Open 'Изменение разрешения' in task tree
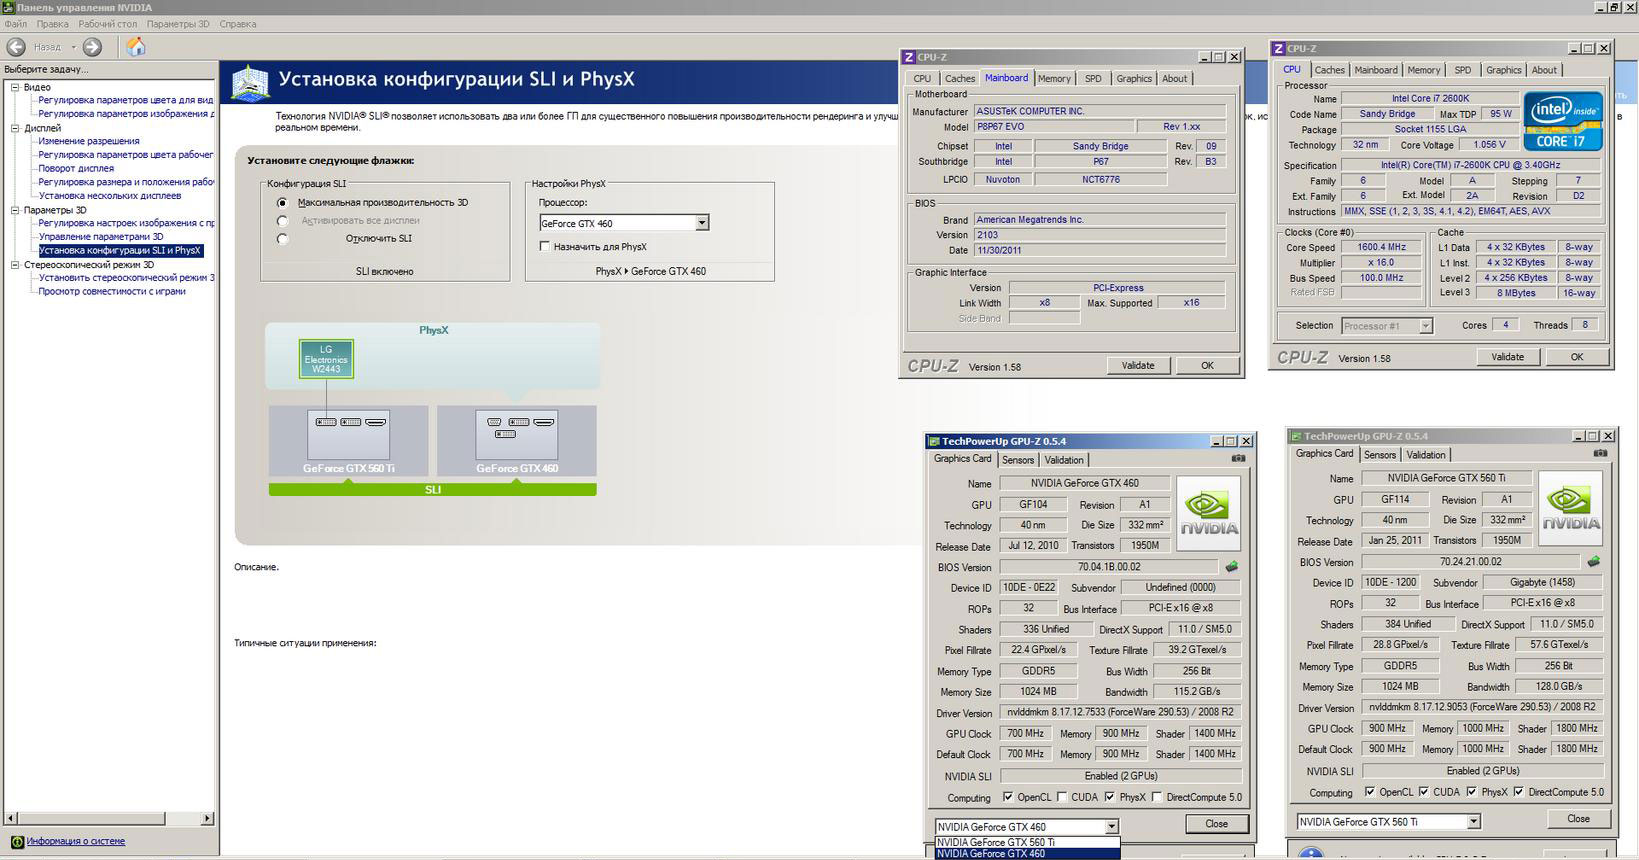This screenshot has height=860, width=1639. click(89, 141)
